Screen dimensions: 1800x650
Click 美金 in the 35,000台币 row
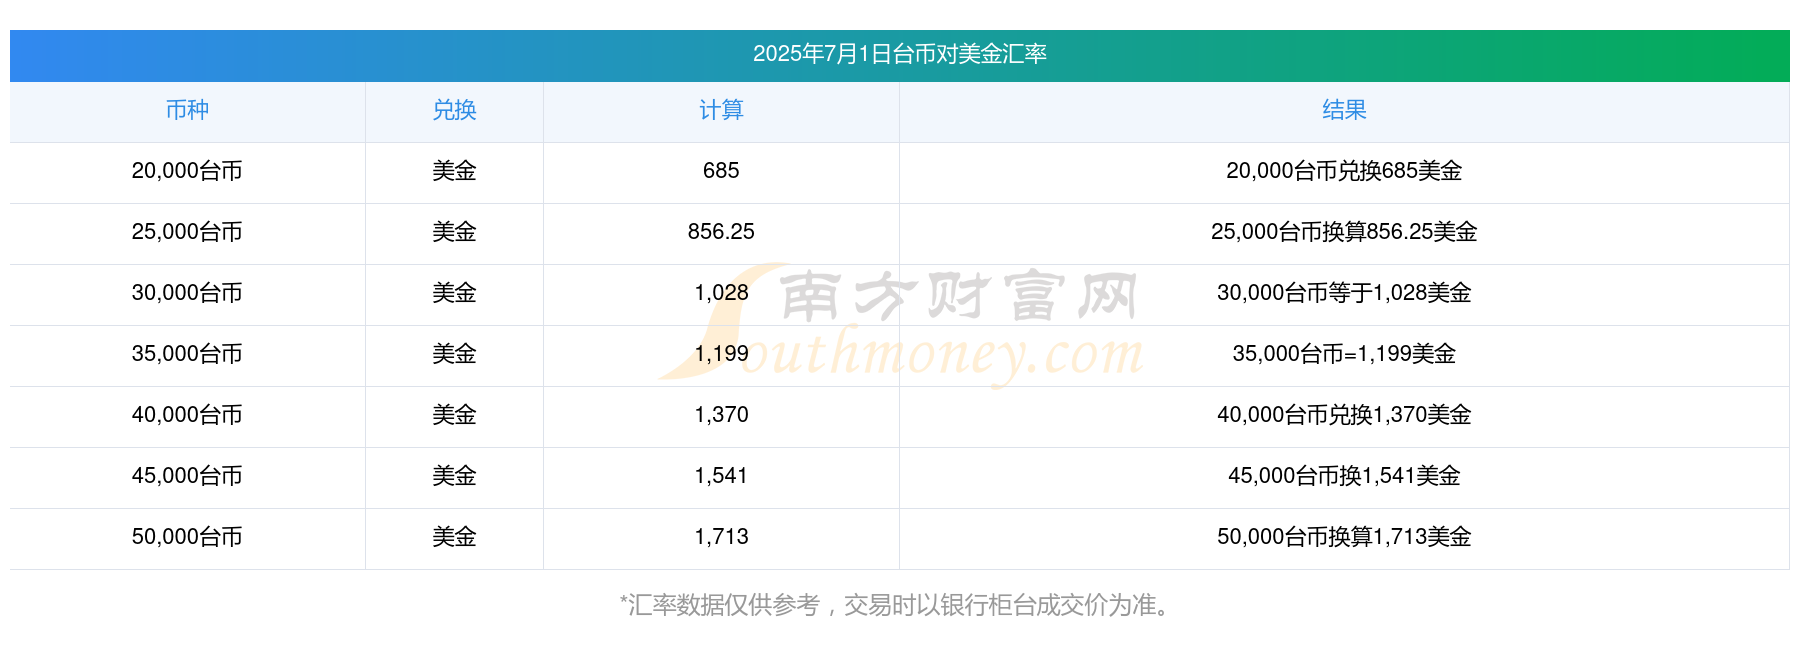coord(454,354)
